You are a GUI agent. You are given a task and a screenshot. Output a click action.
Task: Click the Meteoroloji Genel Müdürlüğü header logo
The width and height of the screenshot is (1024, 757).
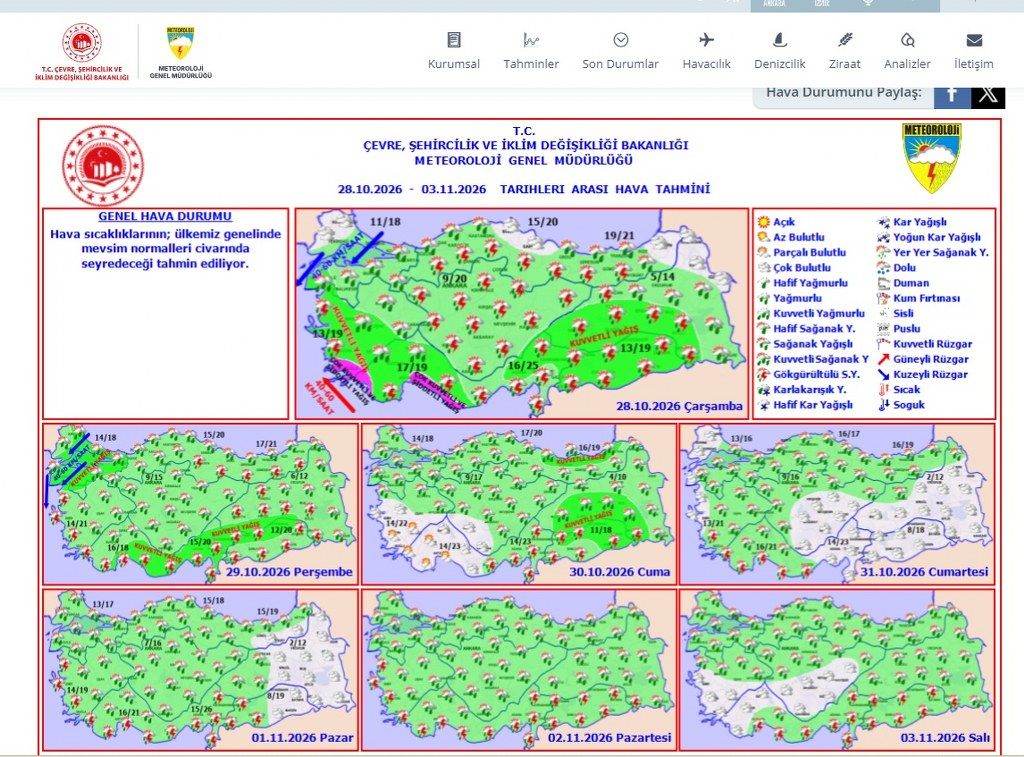pyautogui.click(x=181, y=52)
